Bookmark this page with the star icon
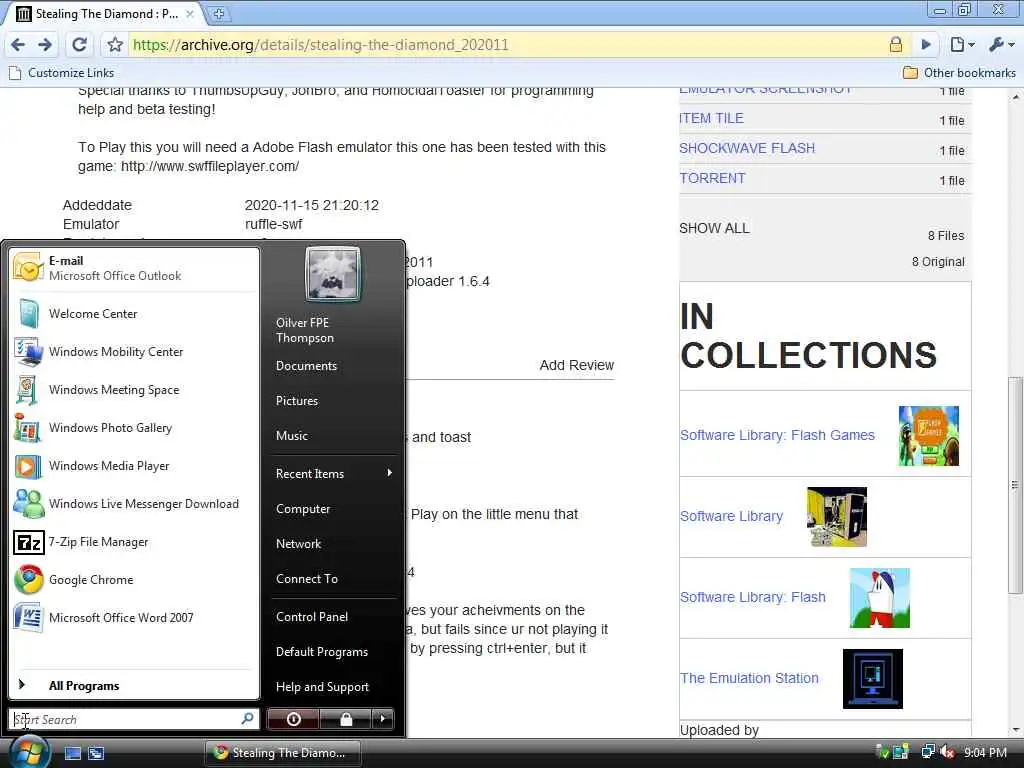The image size is (1024, 768). pyautogui.click(x=115, y=44)
